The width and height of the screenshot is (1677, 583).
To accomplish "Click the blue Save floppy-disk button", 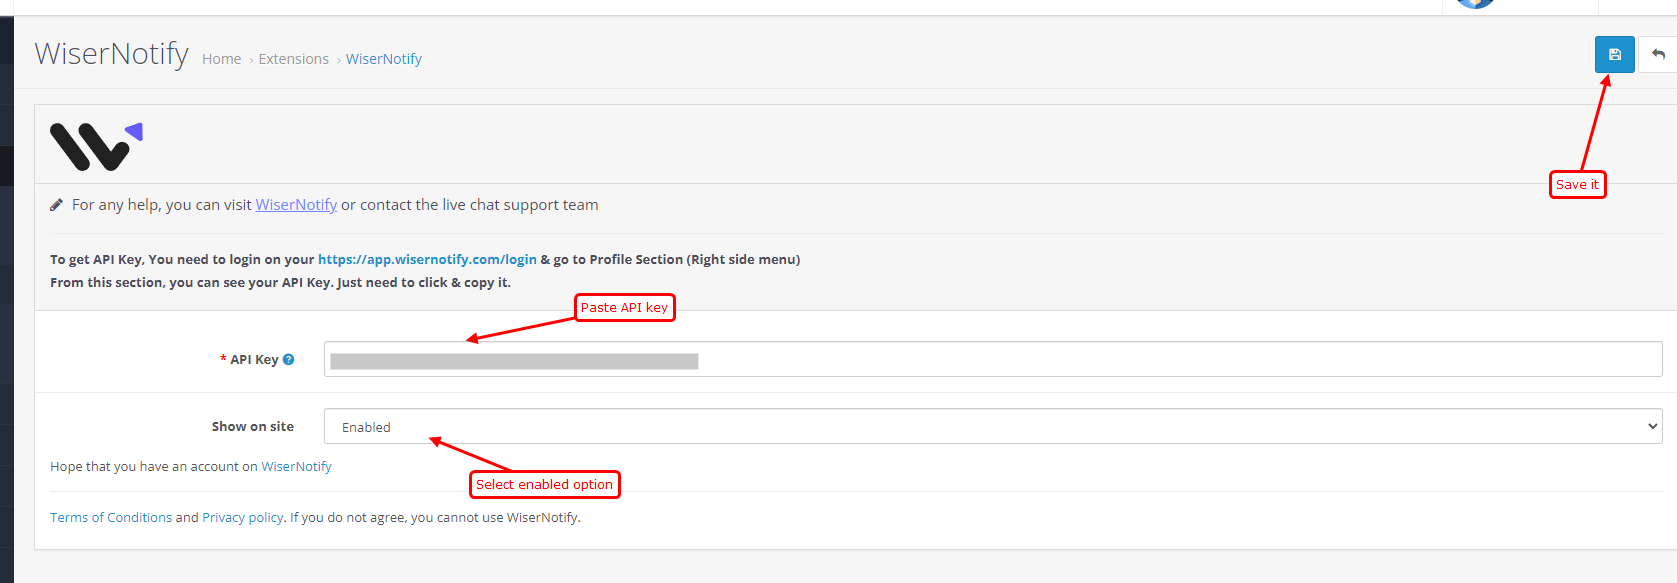I will 1614,54.
